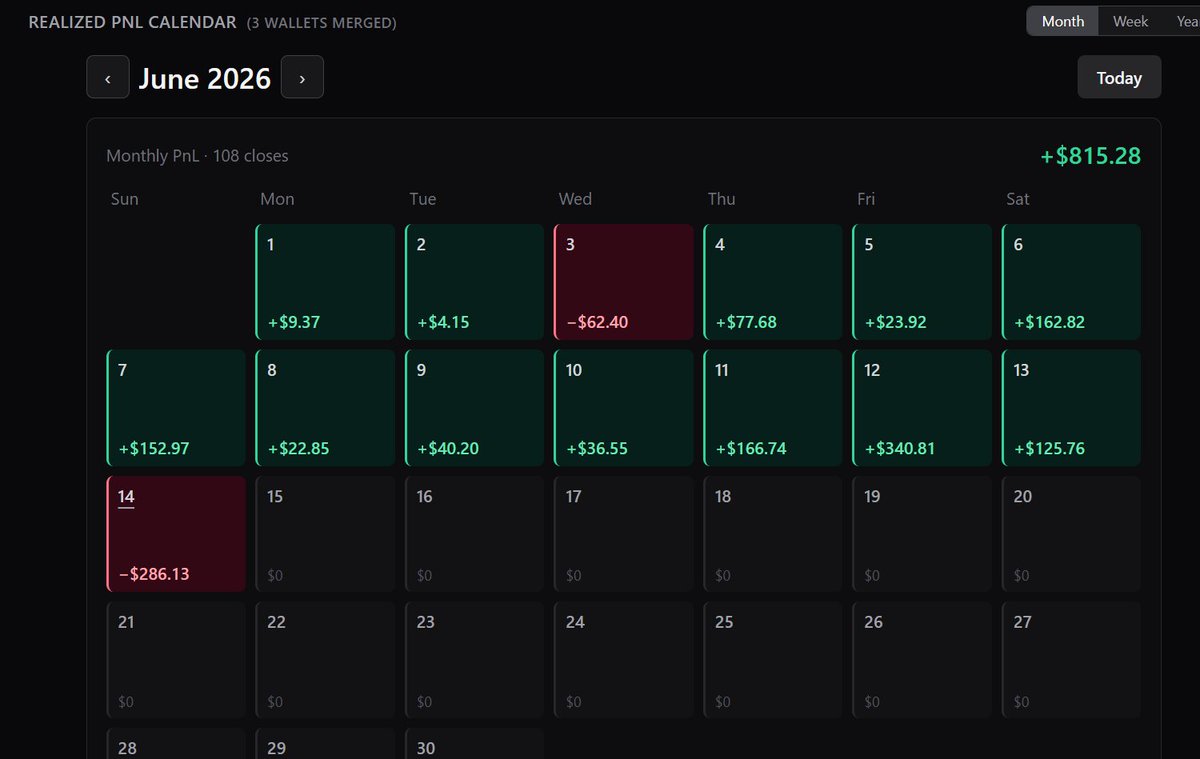The height and width of the screenshot is (759, 1200).
Task: Select the empty June 20 cell
Action: tap(1071, 534)
